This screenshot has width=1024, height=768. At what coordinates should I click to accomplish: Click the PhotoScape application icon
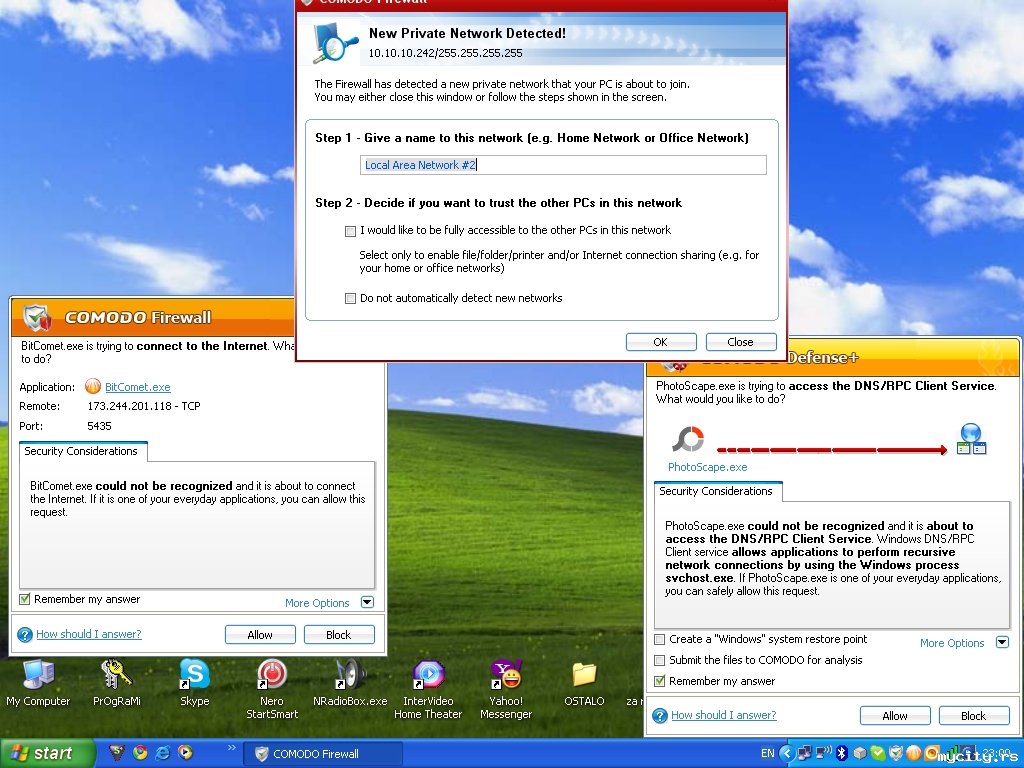click(x=688, y=440)
